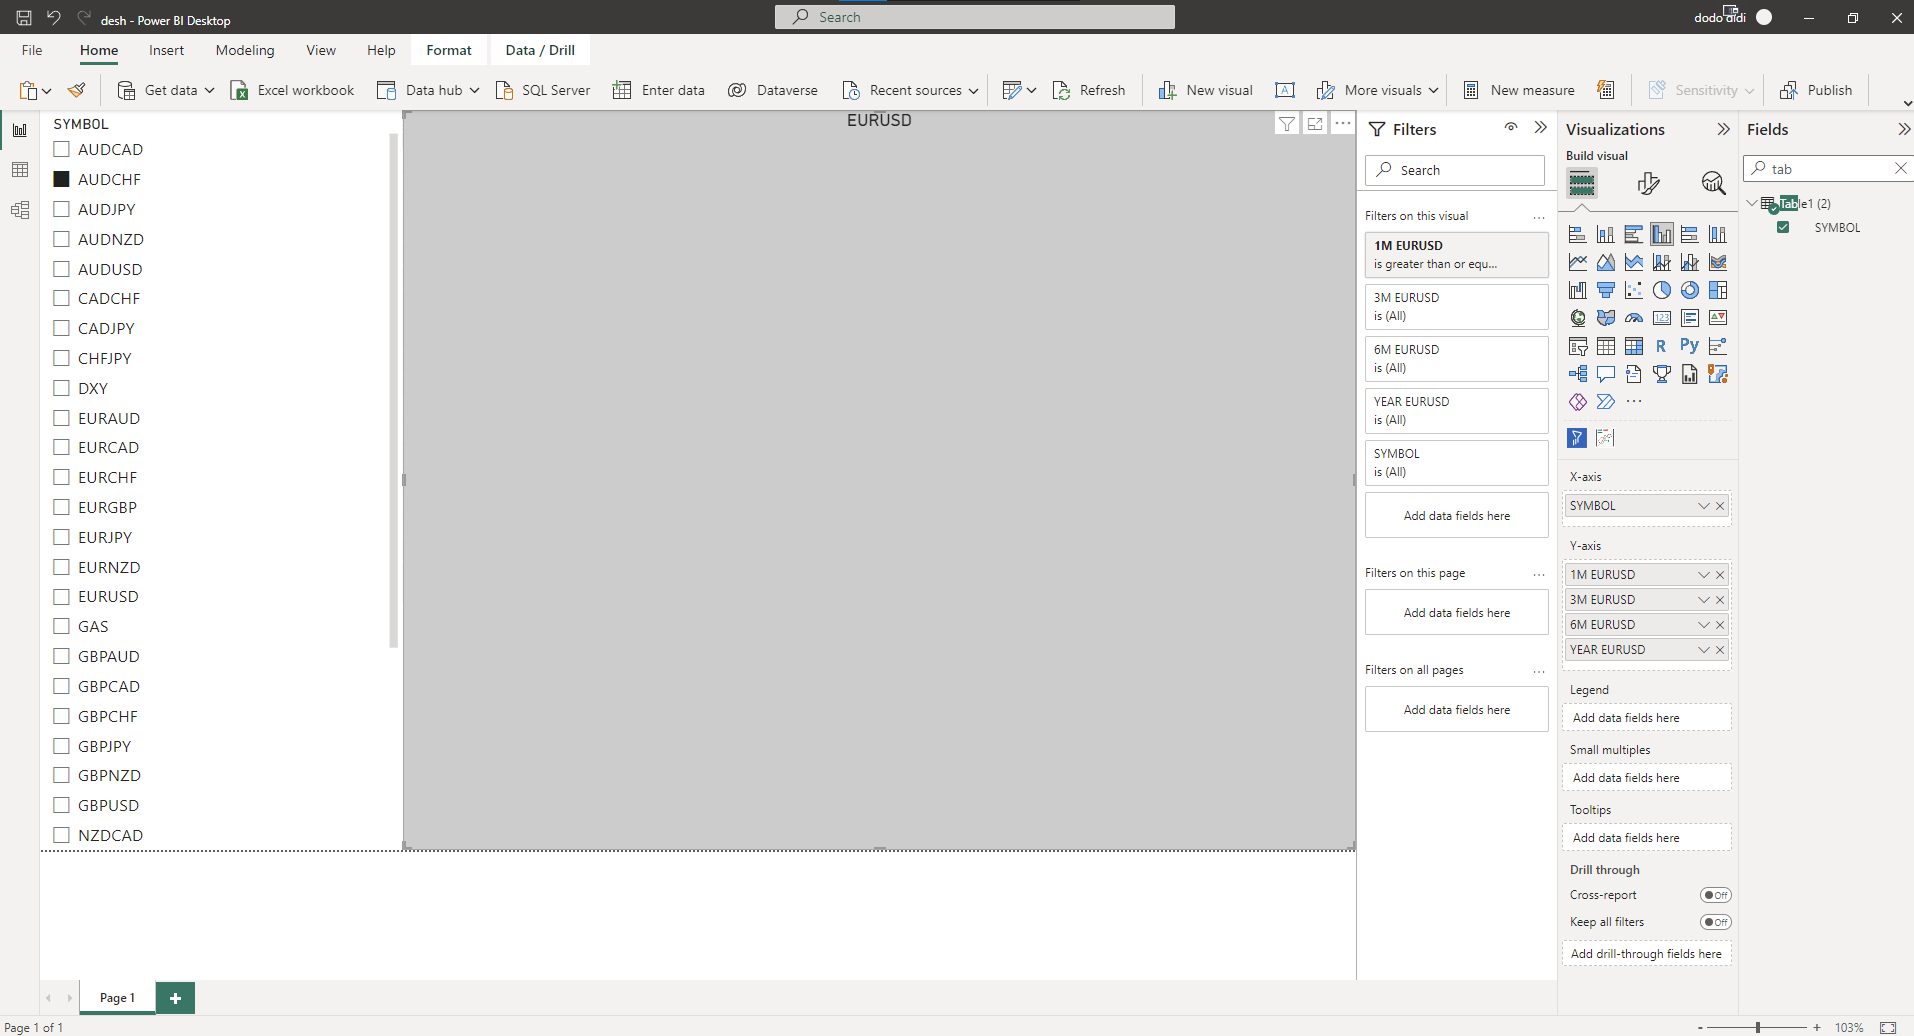This screenshot has width=1914, height=1036.
Task: Choose the Python visual
Action: coord(1690,346)
